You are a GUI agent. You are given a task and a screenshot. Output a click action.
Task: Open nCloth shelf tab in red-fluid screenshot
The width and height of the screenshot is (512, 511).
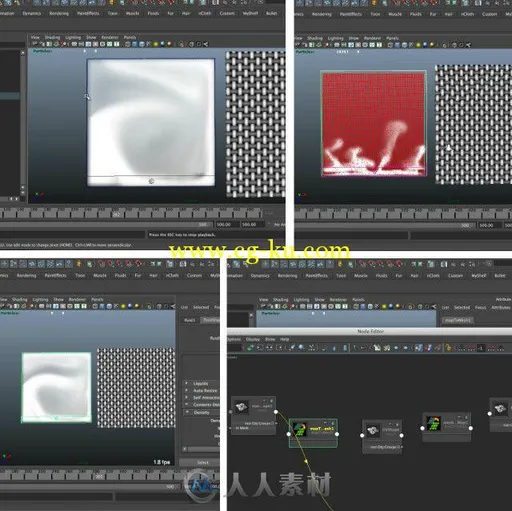coord(467,14)
